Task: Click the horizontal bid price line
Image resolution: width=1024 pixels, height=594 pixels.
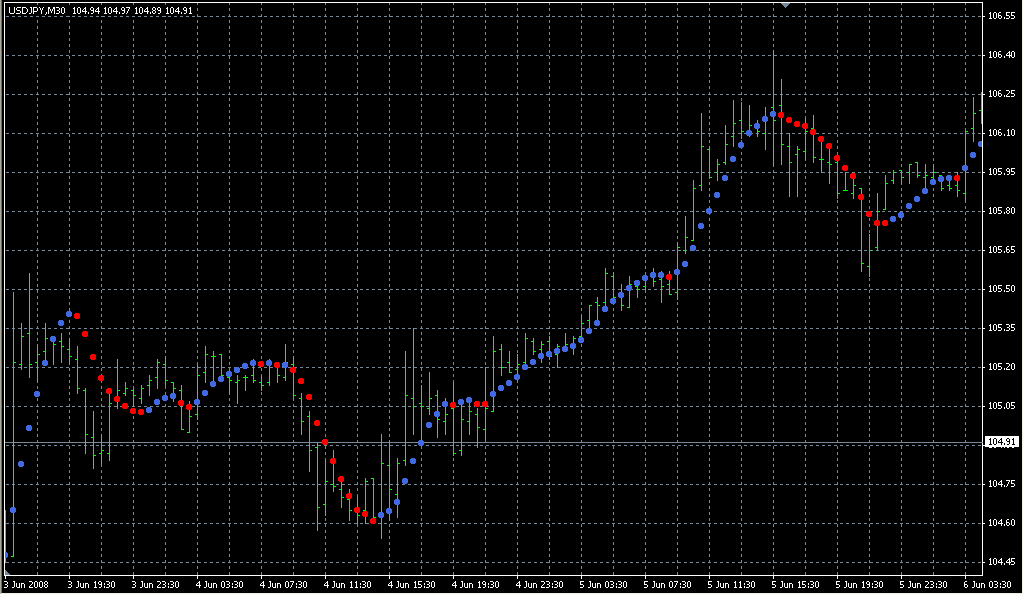Action: (x=500, y=442)
